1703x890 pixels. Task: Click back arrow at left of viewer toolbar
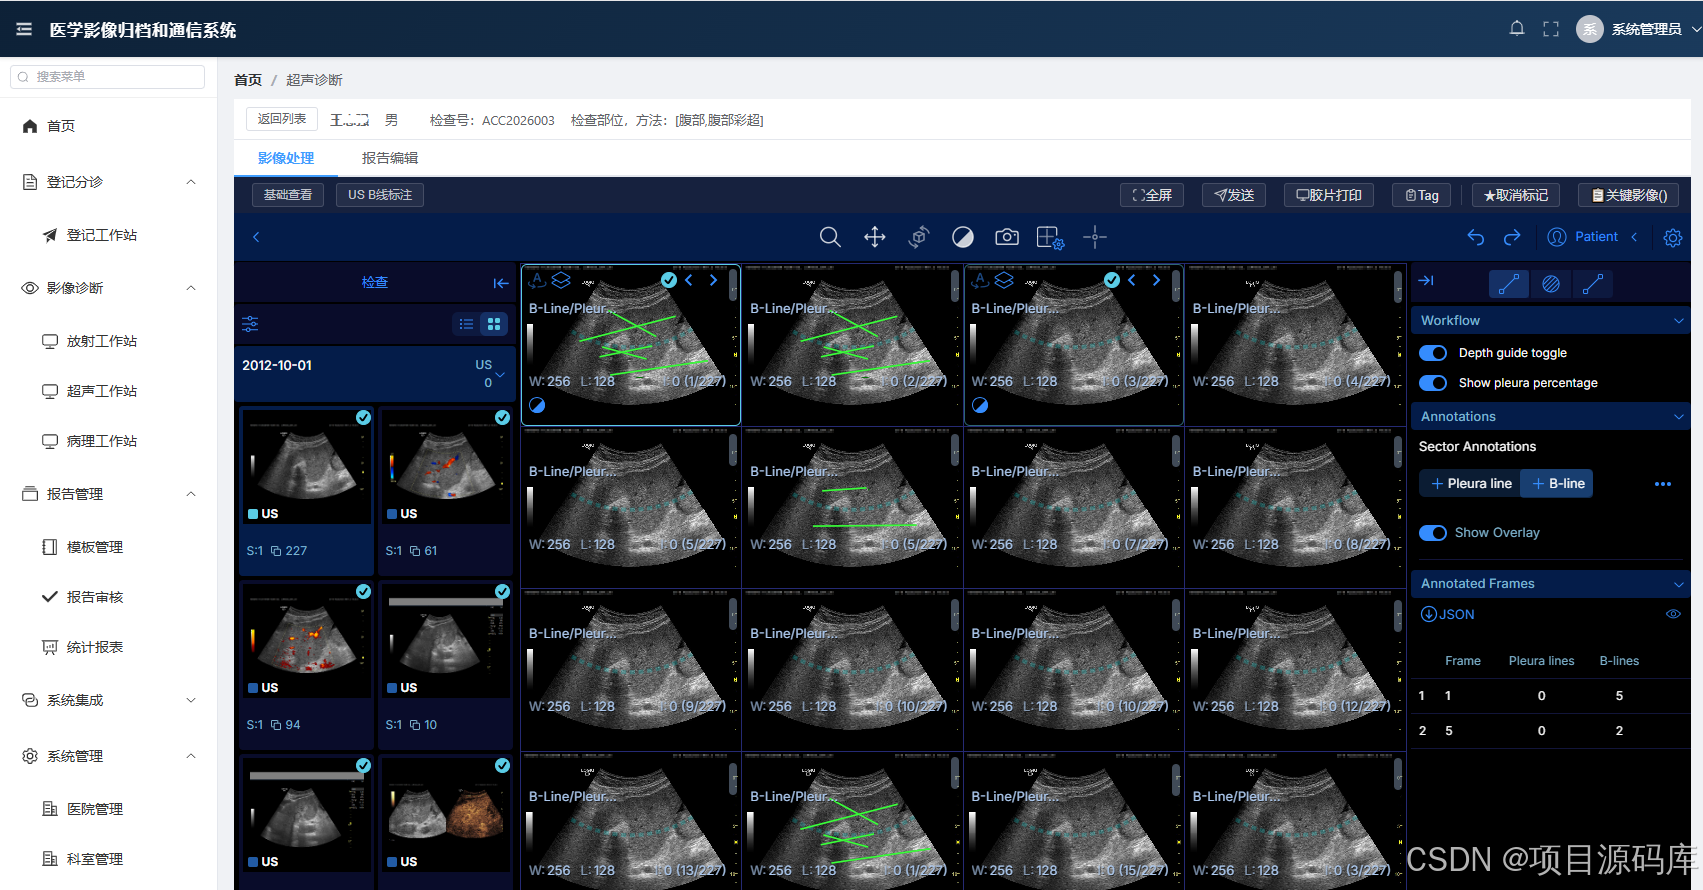pyautogui.click(x=256, y=237)
